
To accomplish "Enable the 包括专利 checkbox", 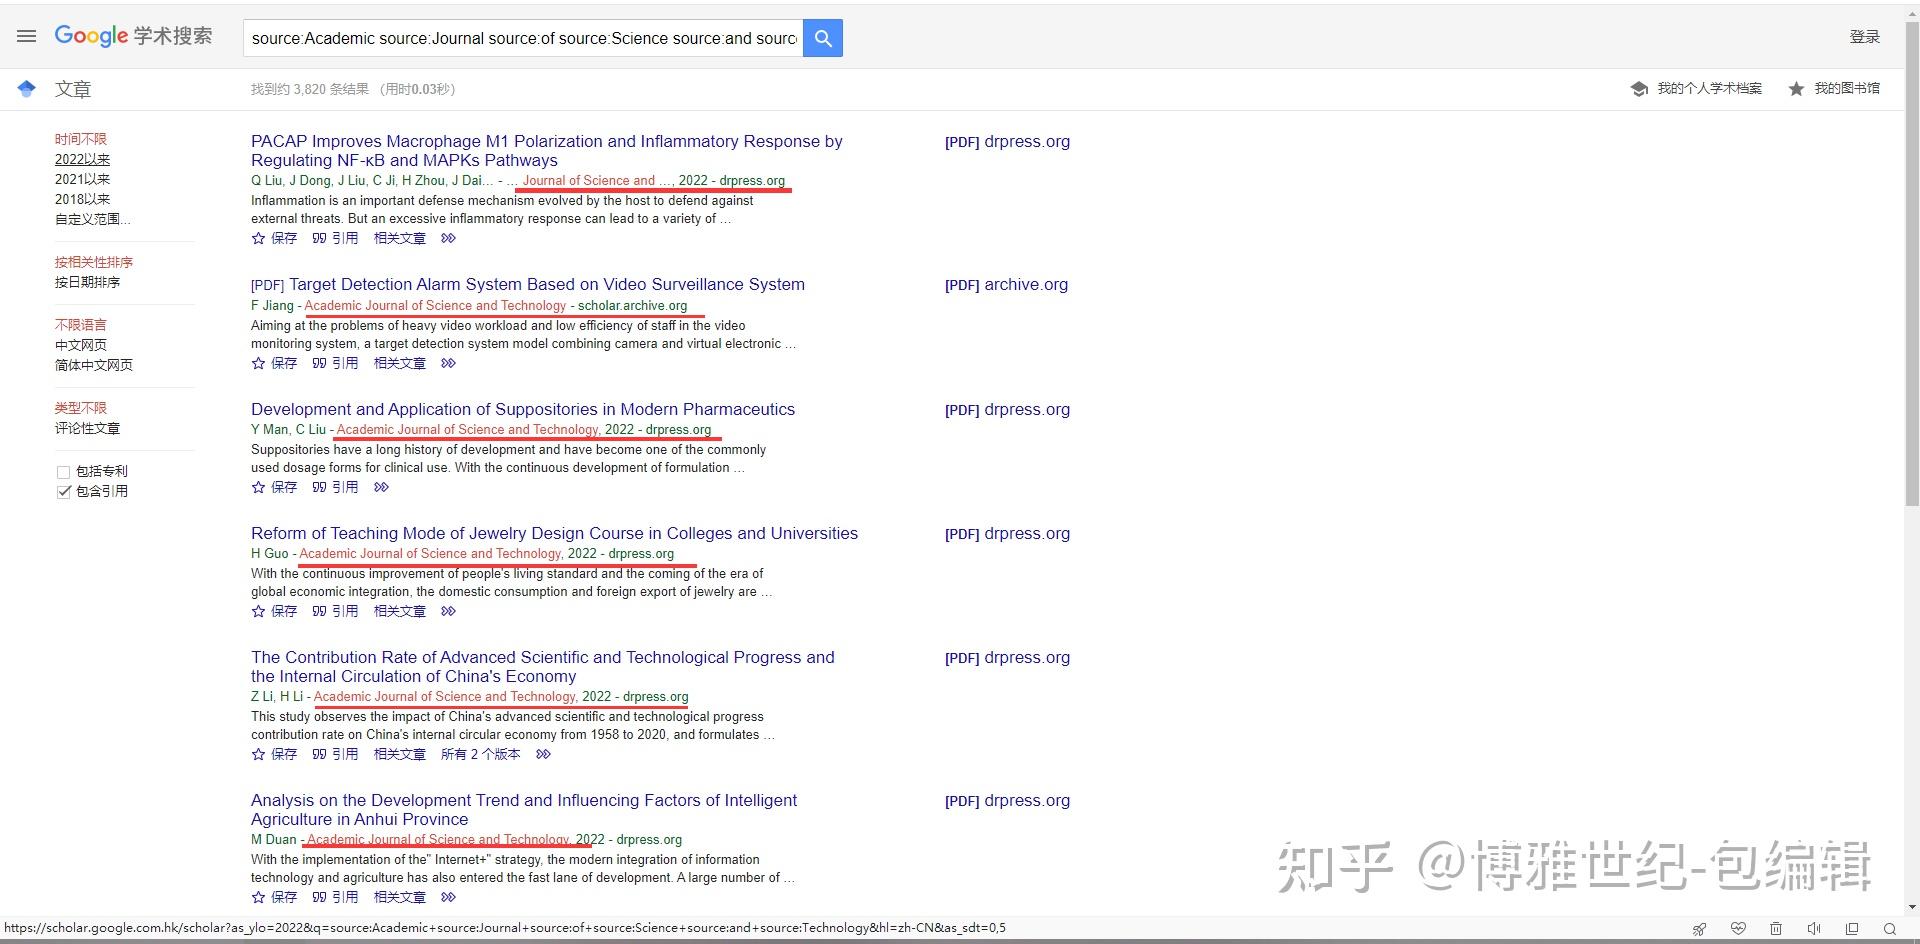I will pos(64,471).
